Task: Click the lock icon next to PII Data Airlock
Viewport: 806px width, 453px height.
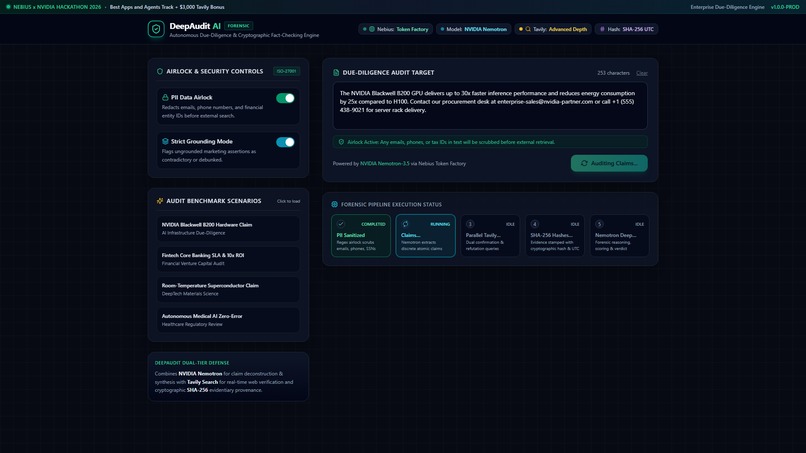Action: (165, 97)
